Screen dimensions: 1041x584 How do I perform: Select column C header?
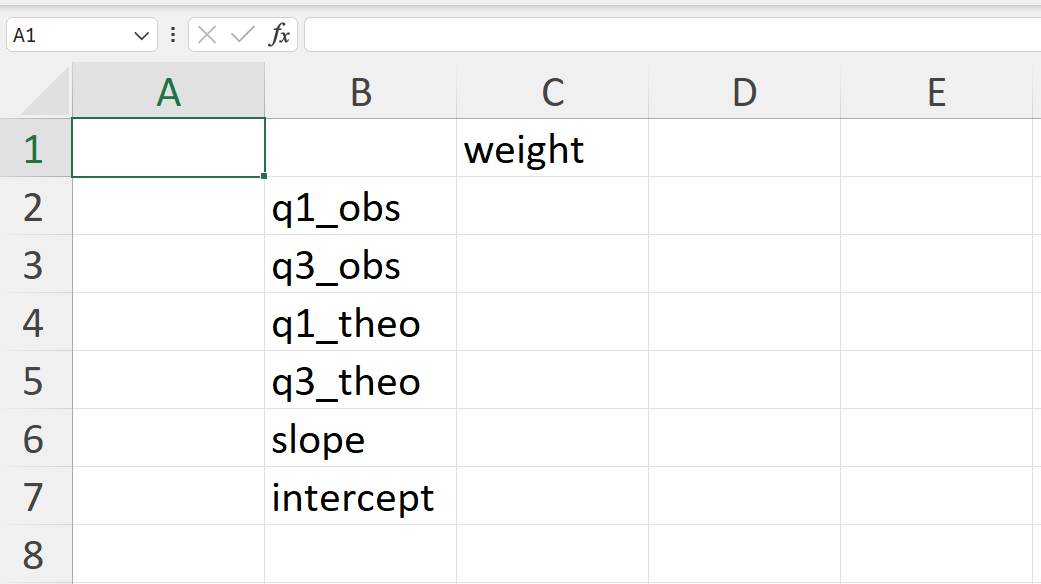(x=552, y=92)
